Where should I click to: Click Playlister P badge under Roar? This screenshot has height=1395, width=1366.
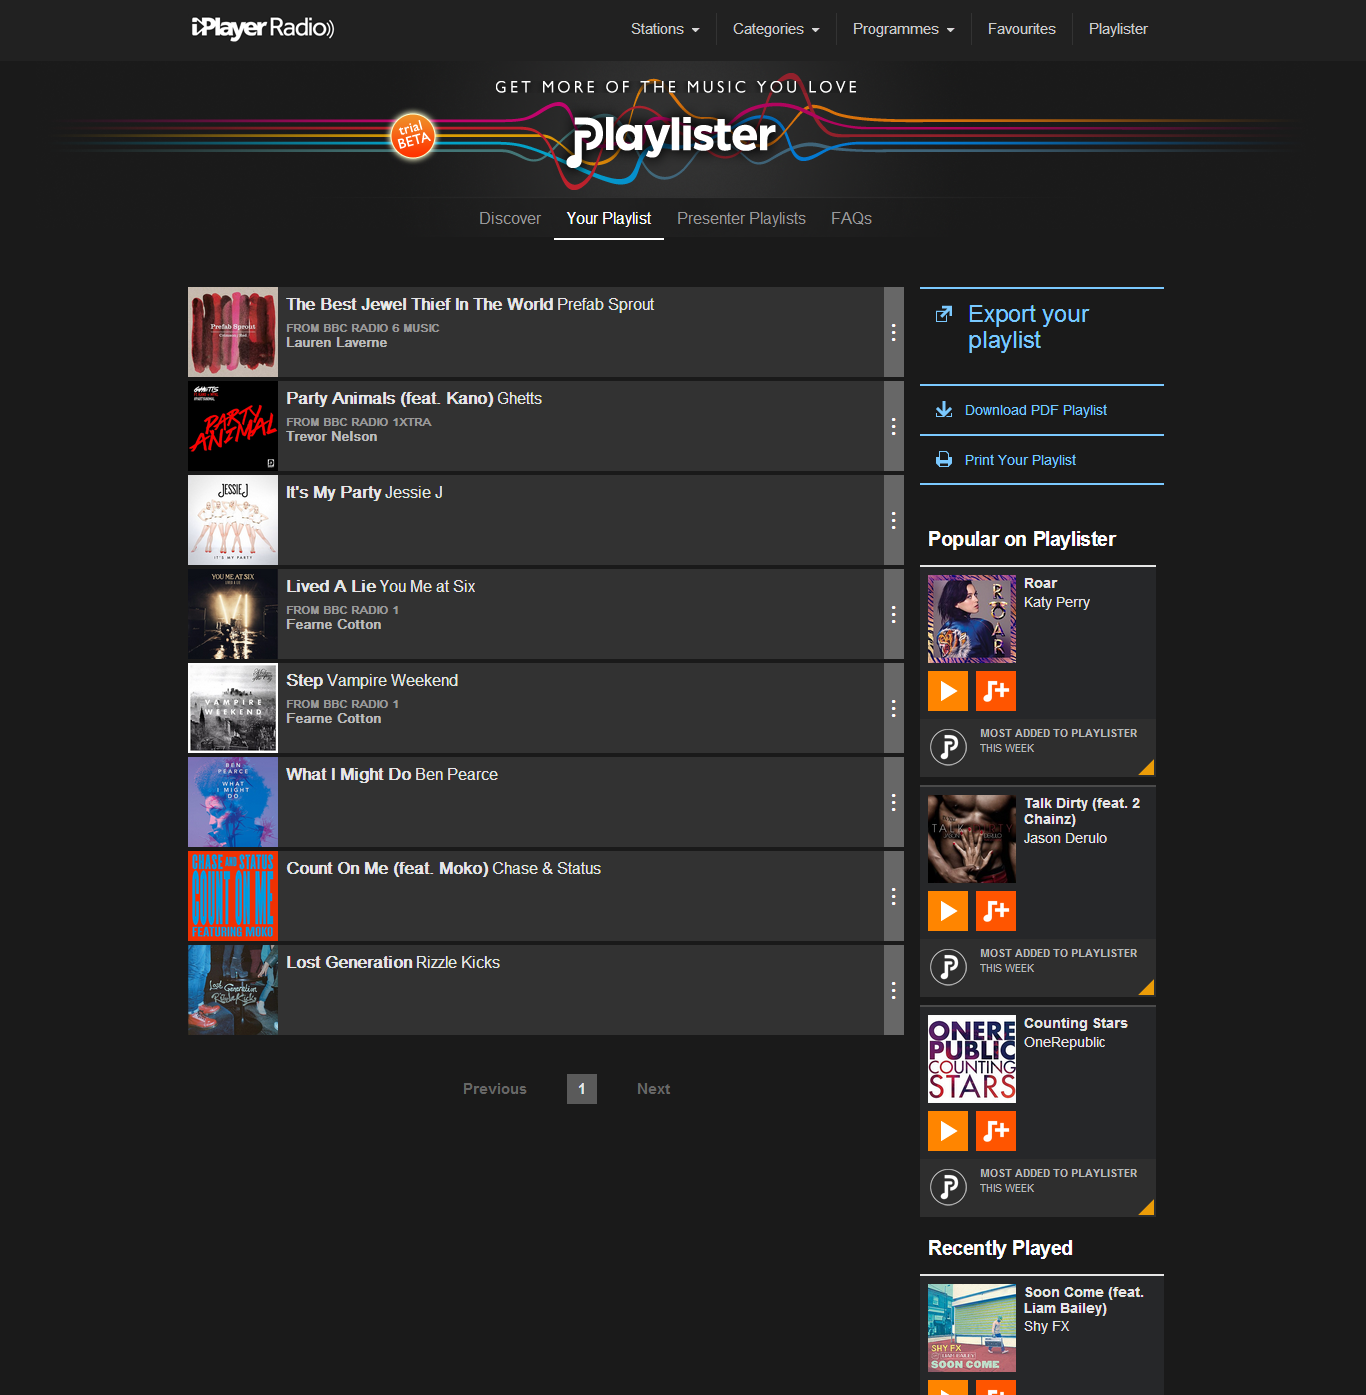948,747
